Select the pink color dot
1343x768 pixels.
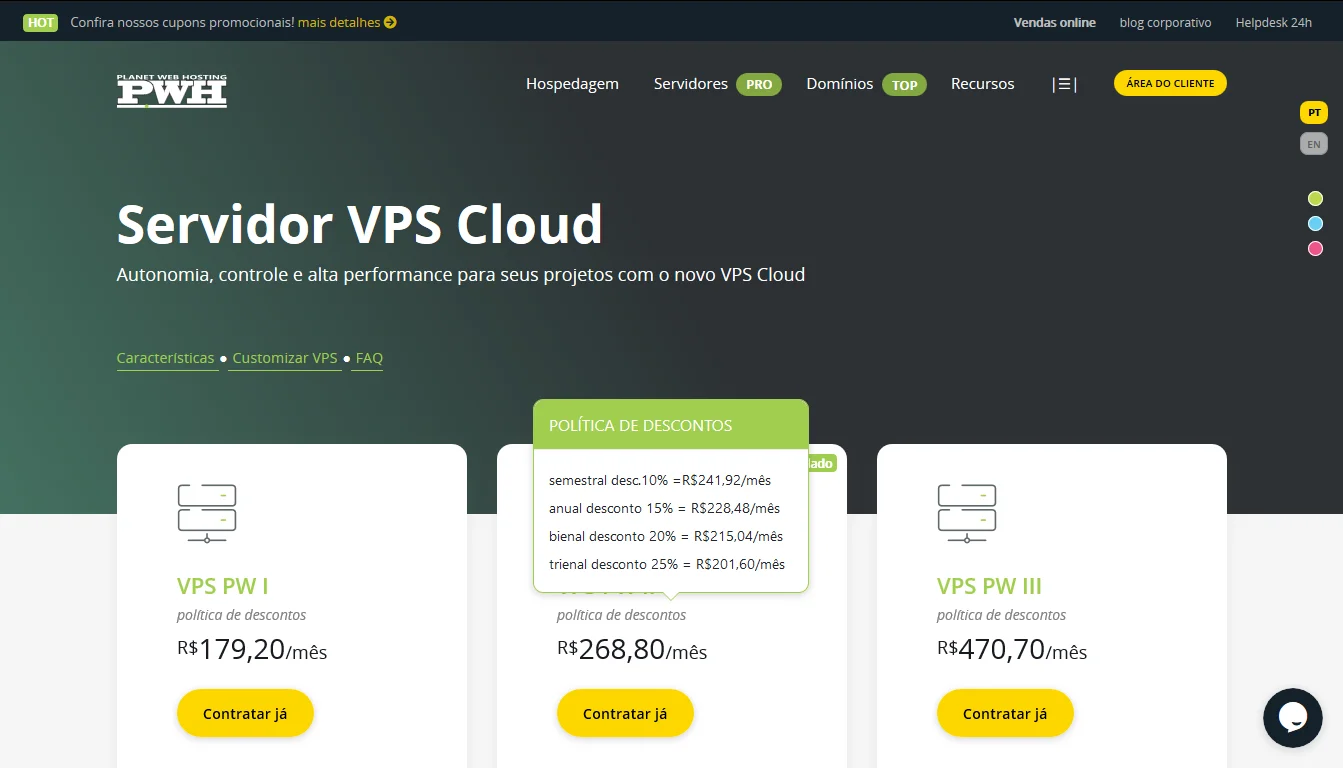coord(1315,248)
